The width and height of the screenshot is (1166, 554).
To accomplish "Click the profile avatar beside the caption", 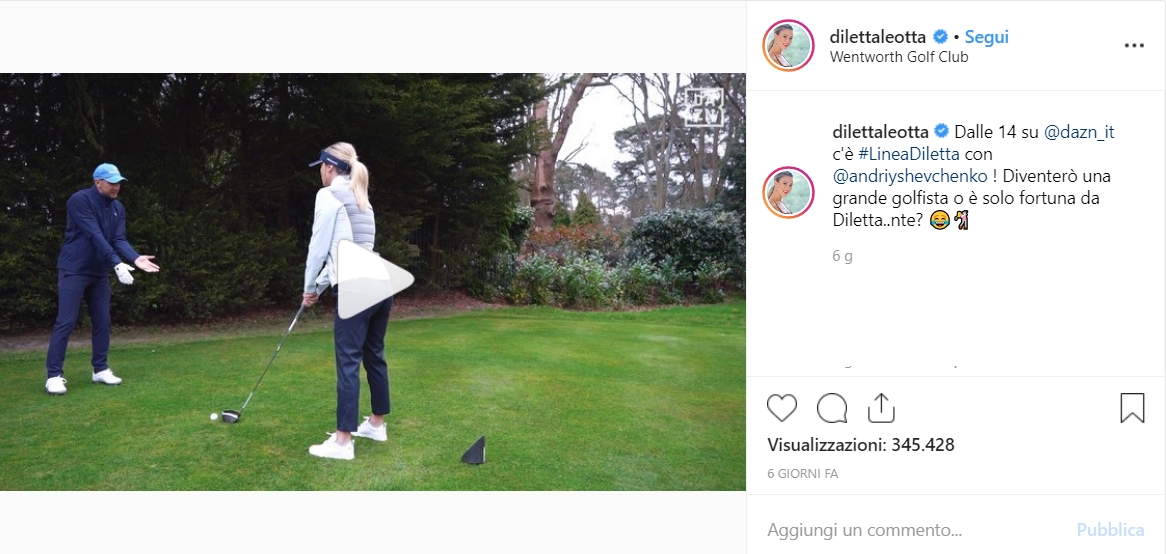I will (x=788, y=193).
